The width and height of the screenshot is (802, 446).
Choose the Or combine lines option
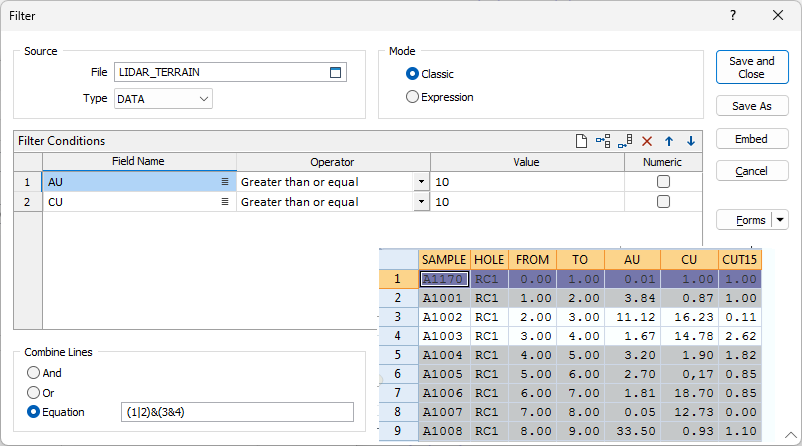pyautogui.click(x=34, y=393)
